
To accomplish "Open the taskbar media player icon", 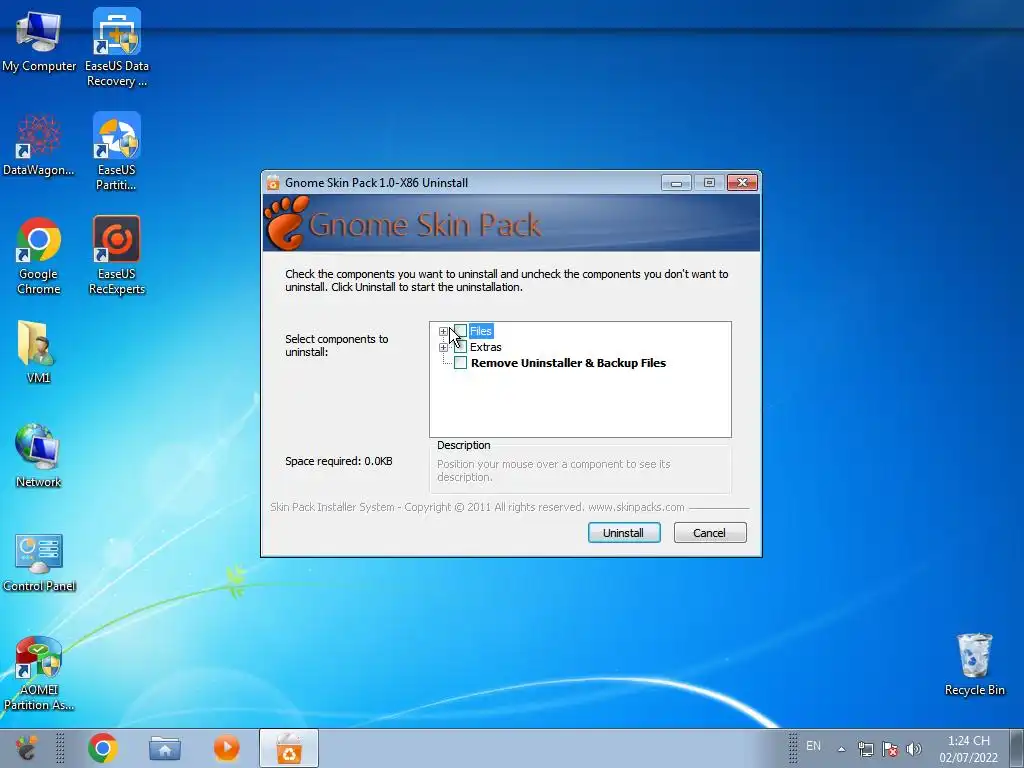I will [227, 748].
